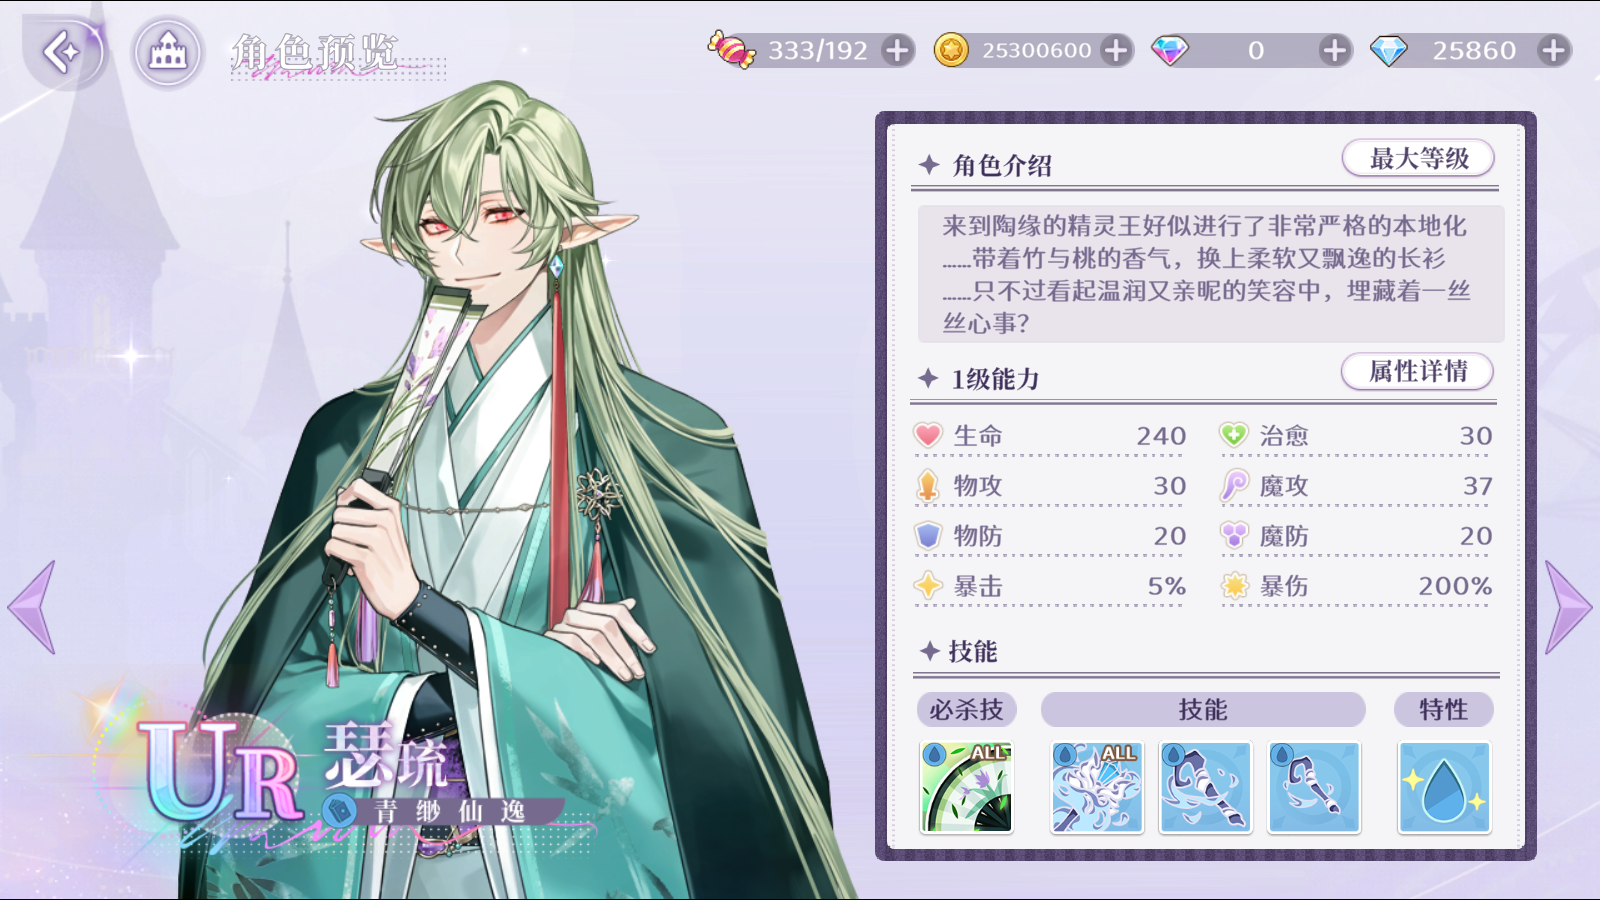Show next character with right arrow
Viewport: 1600px width, 900px height.
[x=1567, y=607]
